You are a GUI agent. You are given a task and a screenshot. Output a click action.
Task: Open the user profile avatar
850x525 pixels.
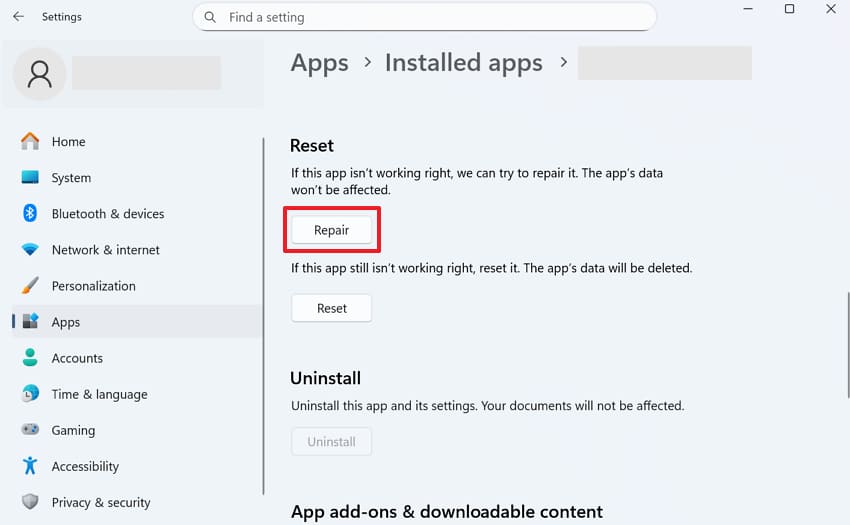40,74
